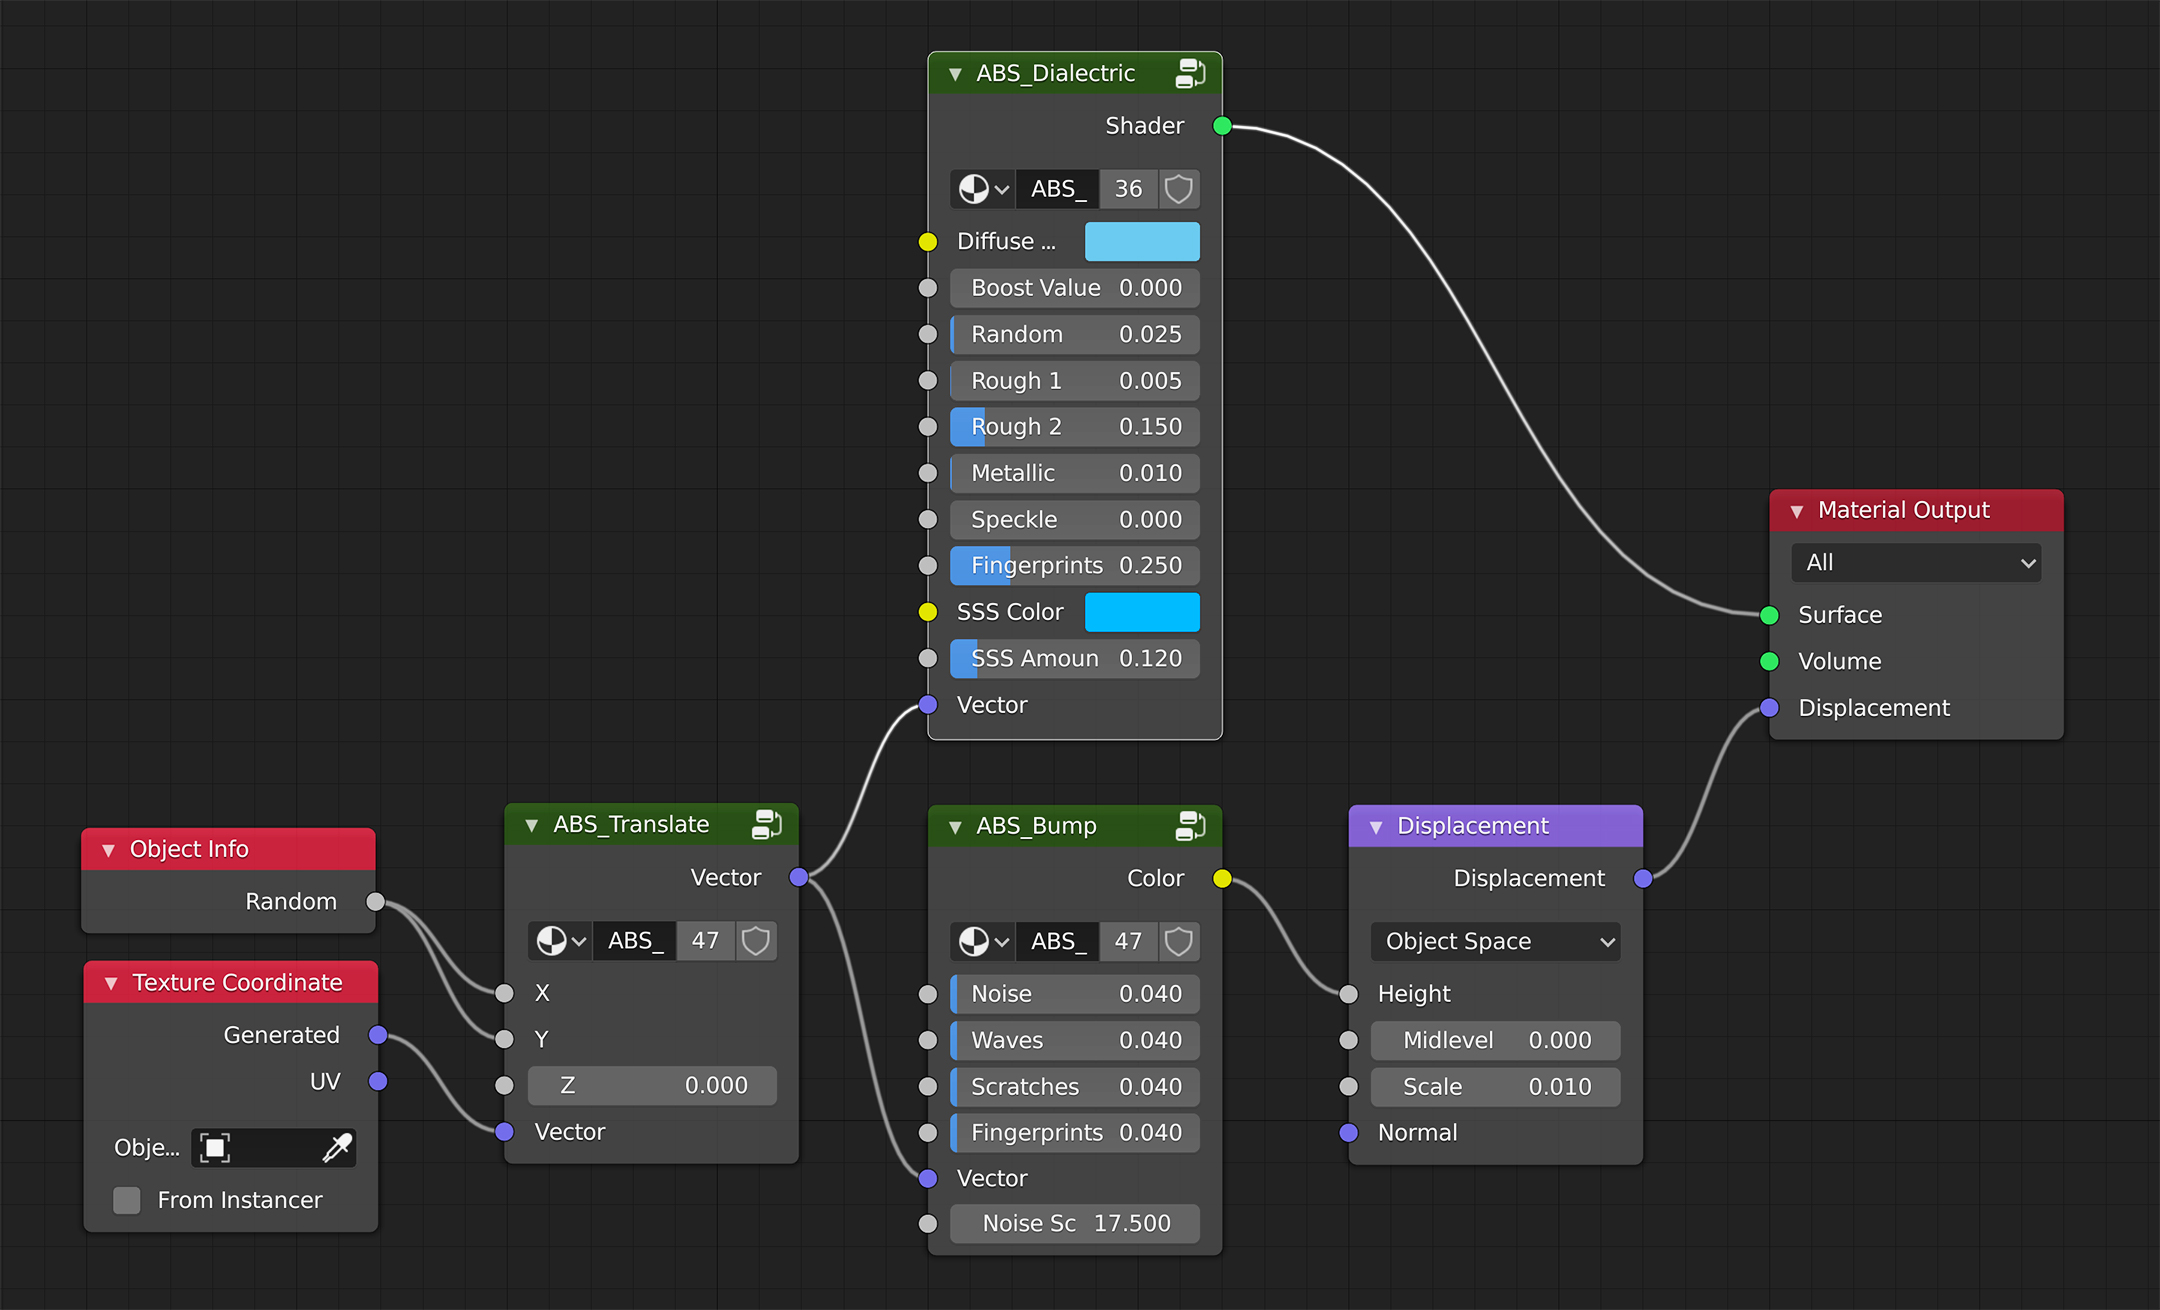Open the Object Space dropdown
The height and width of the screenshot is (1310, 2160).
tap(1496, 941)
